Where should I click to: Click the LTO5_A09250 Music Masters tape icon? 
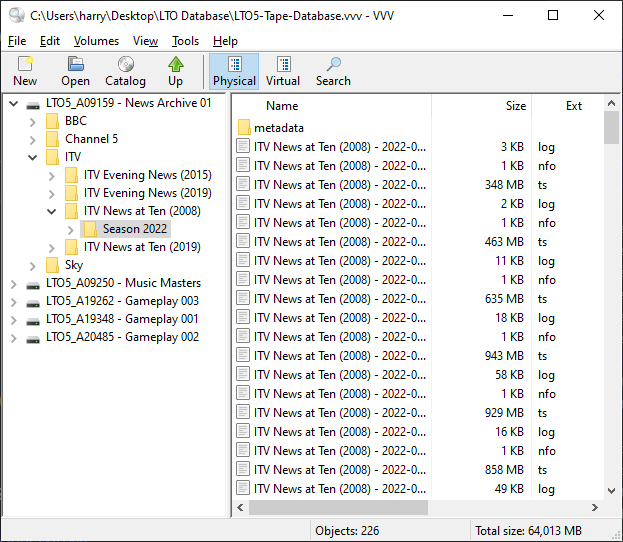click(x=33, y=283)
